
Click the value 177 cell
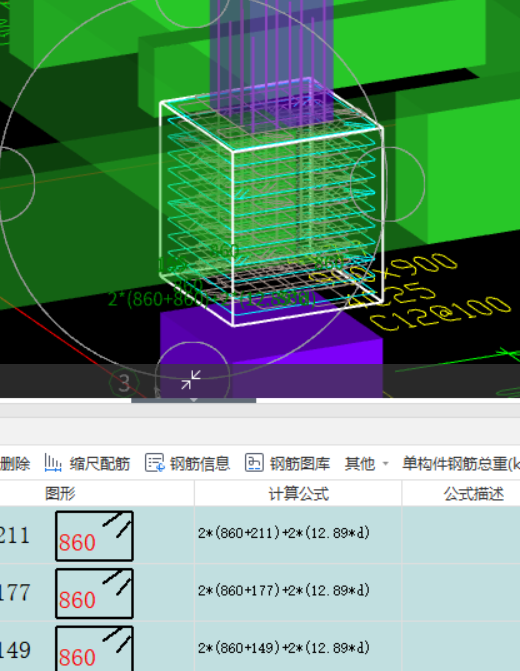(15, 593)
